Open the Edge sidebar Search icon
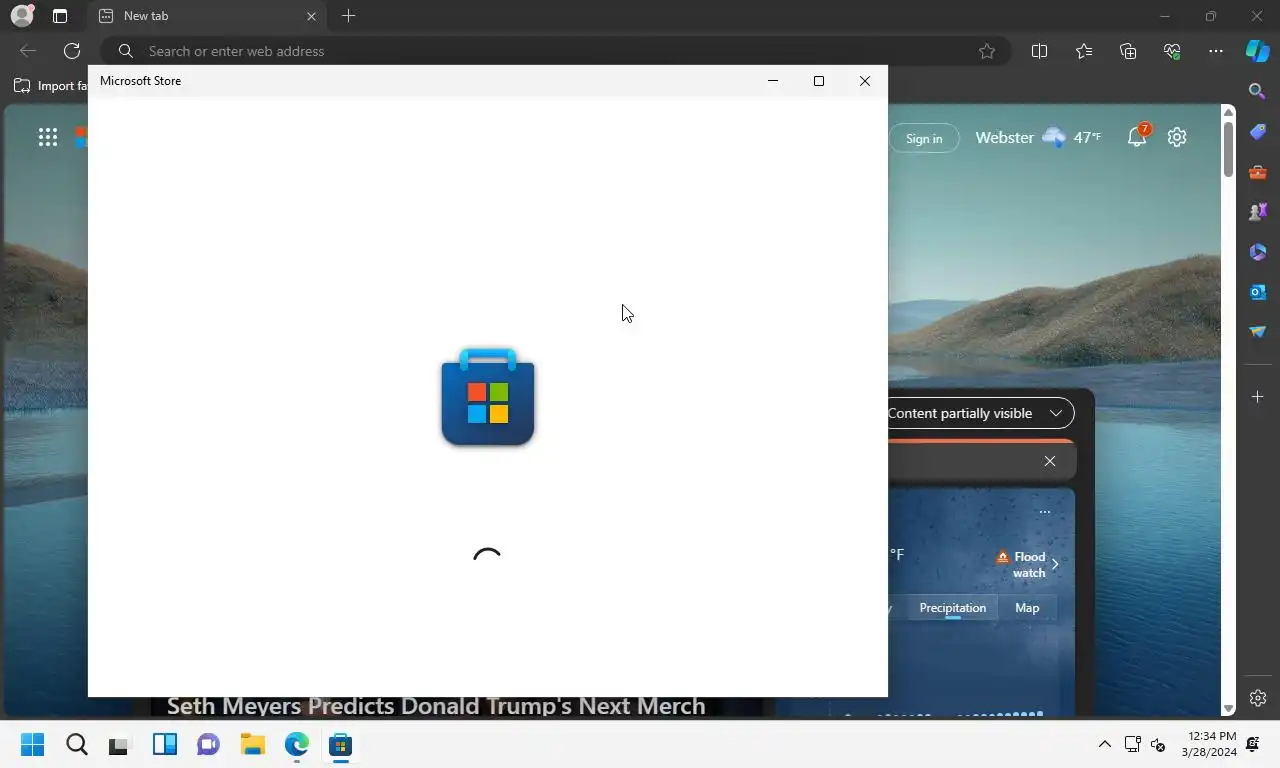 tap(1258, 91)
